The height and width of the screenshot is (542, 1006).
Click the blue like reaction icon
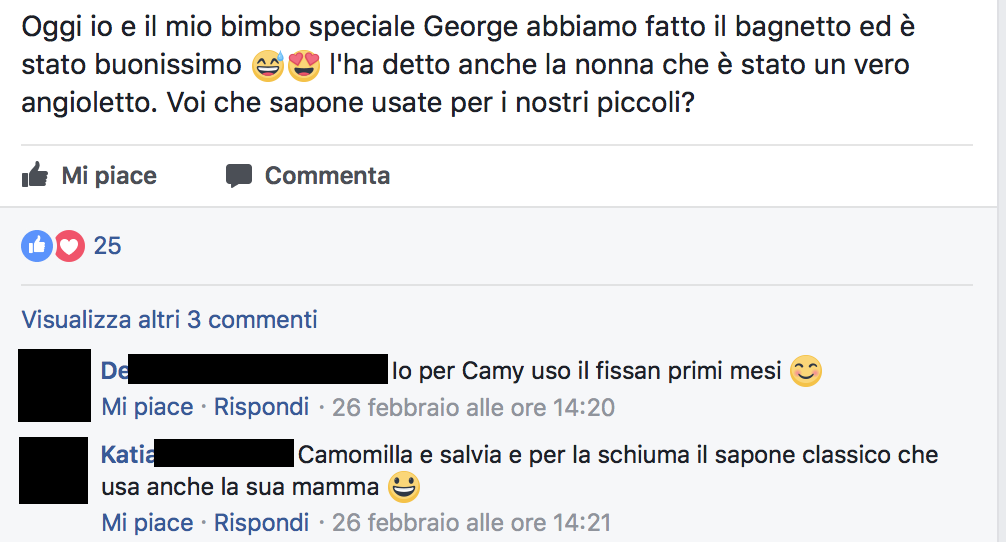[x=37, y=246]
